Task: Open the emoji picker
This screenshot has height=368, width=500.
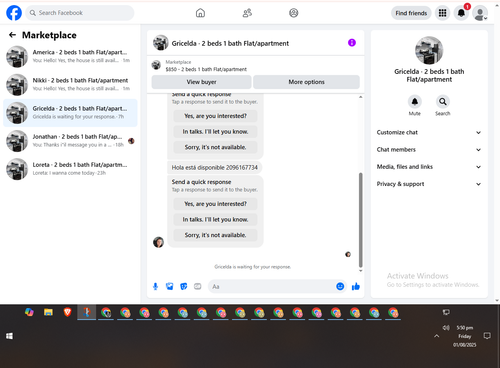Action: click(340, 286)
